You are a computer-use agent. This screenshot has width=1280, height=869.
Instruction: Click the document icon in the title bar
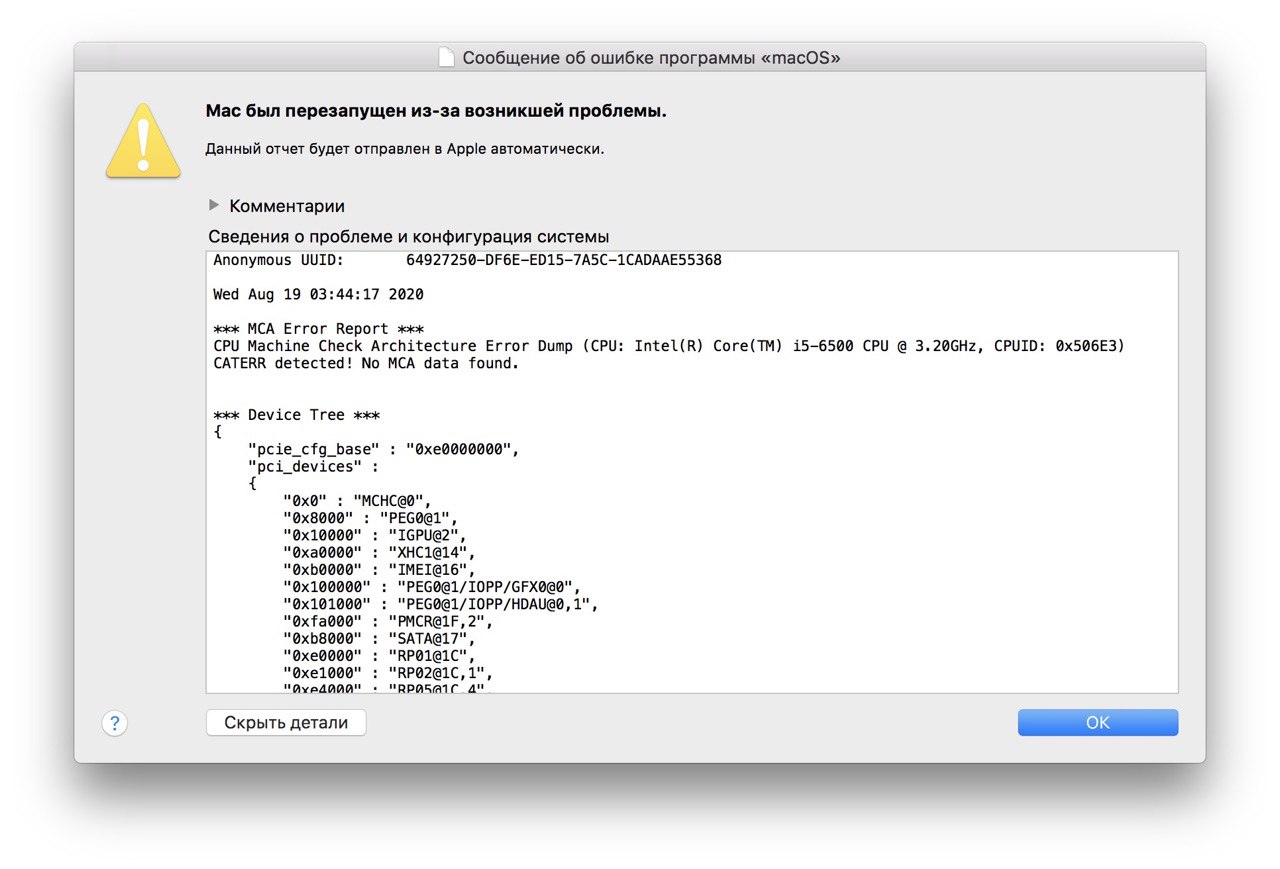click(447, 58)
